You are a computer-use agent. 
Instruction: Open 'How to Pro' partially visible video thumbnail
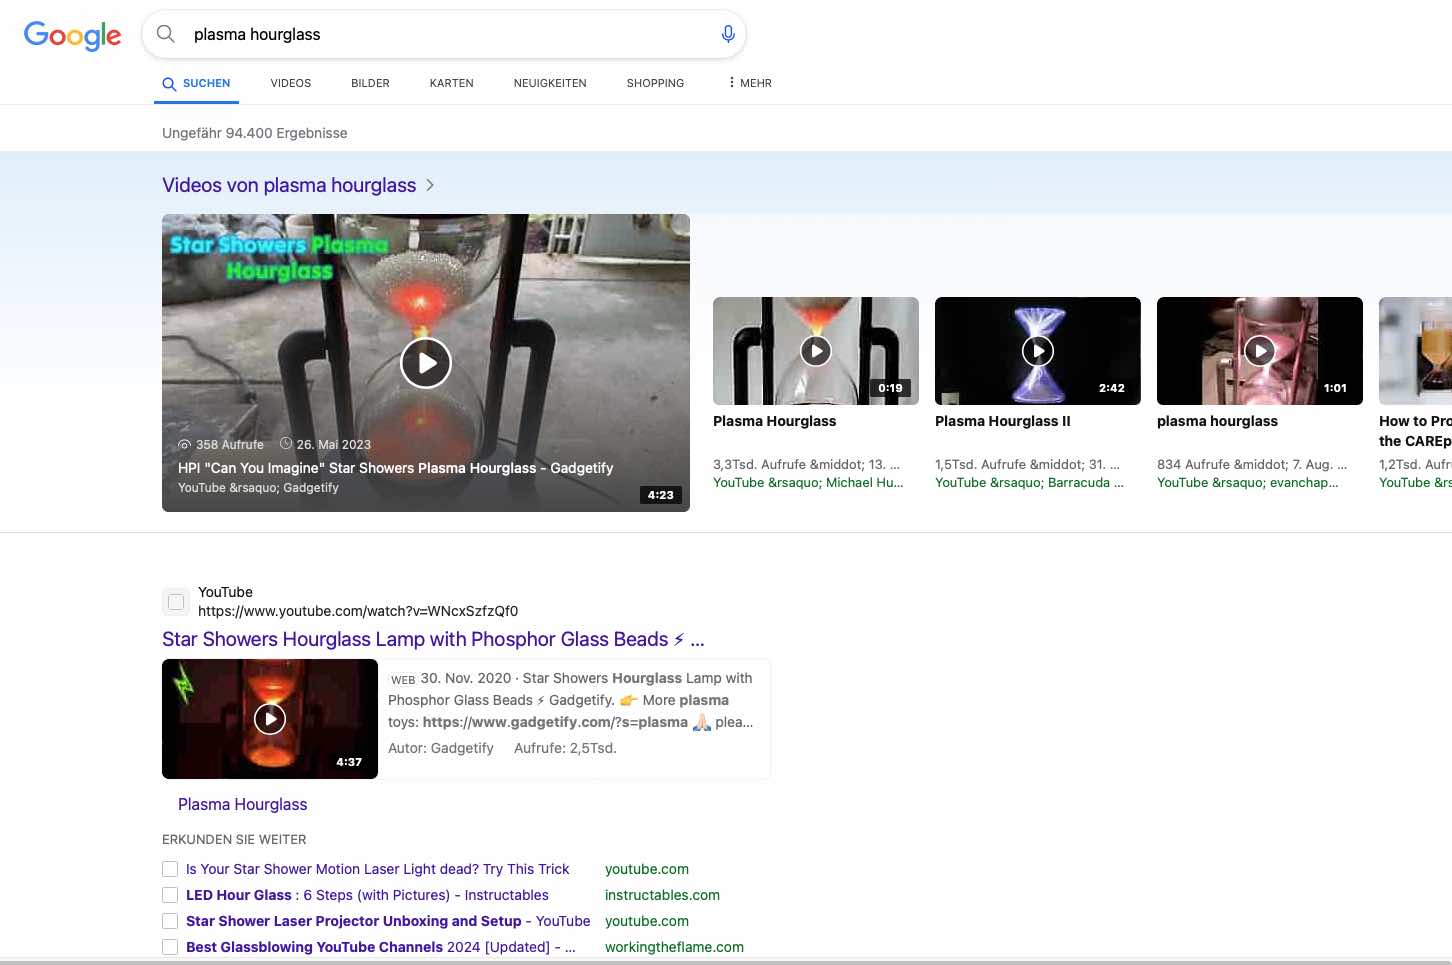pyautogui.click(x=1415, y=351)
